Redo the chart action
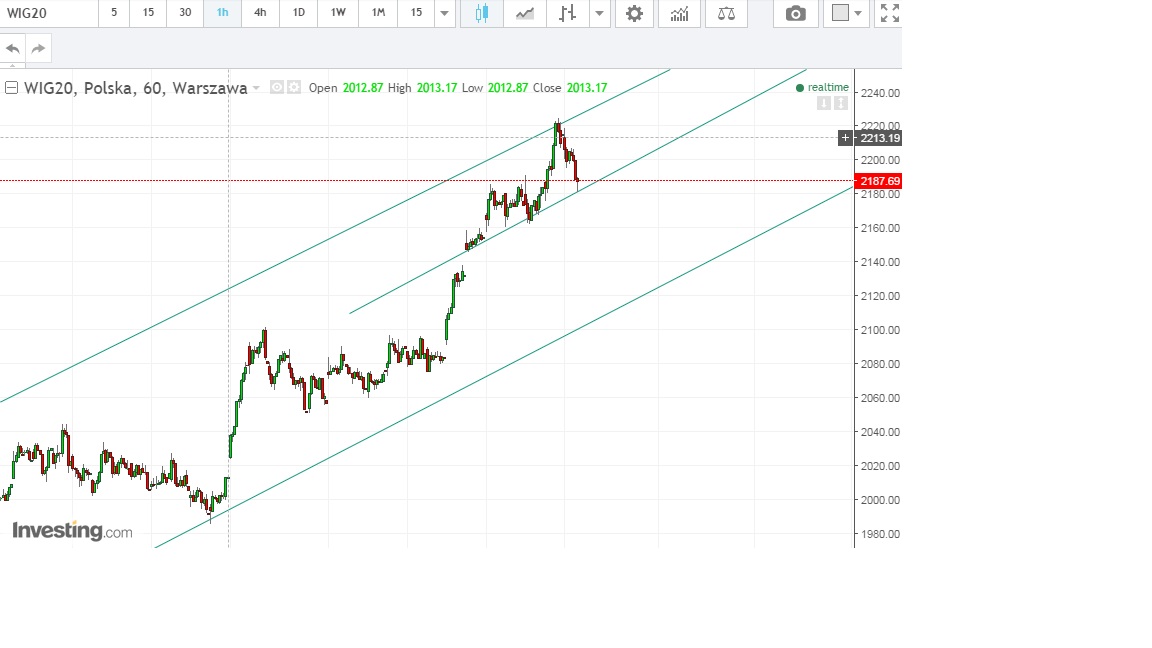Viewport: 1152px width, 648px height. point(38,48)
